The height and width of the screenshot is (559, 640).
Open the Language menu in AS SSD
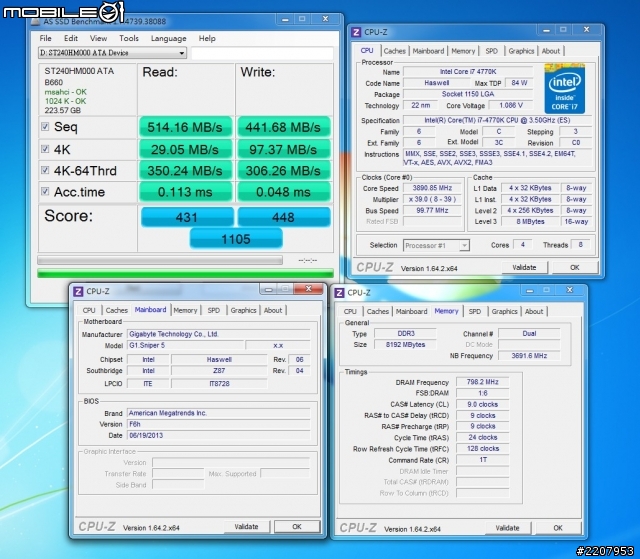169,38
